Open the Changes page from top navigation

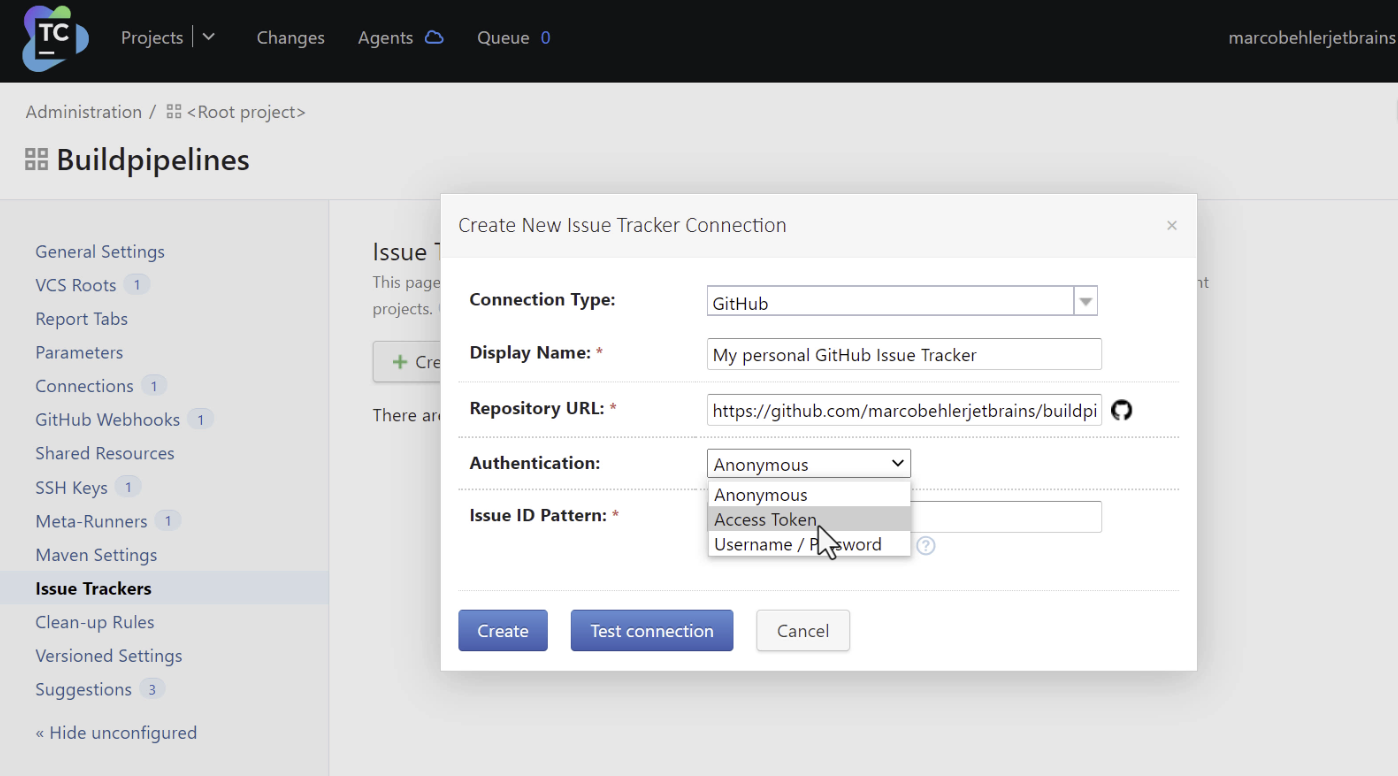(290, 37)
